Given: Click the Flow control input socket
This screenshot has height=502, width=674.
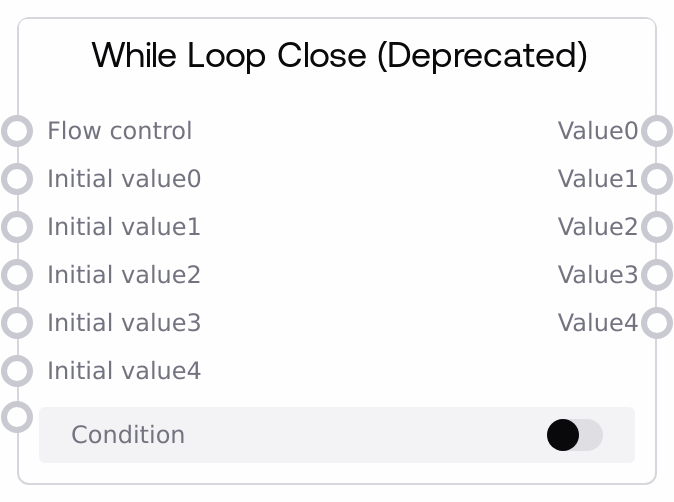Looking at the screenshot, I should [x=17, y=131].
